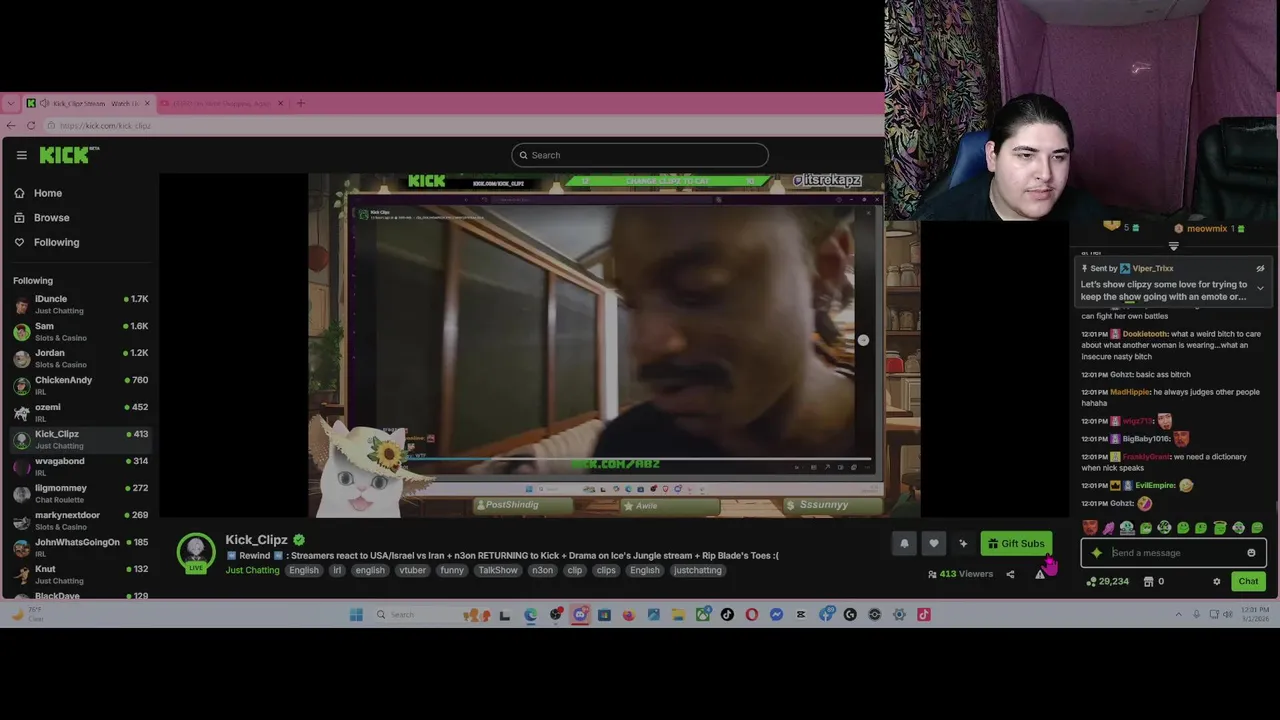Click the heart follow button

click(934, 543)
